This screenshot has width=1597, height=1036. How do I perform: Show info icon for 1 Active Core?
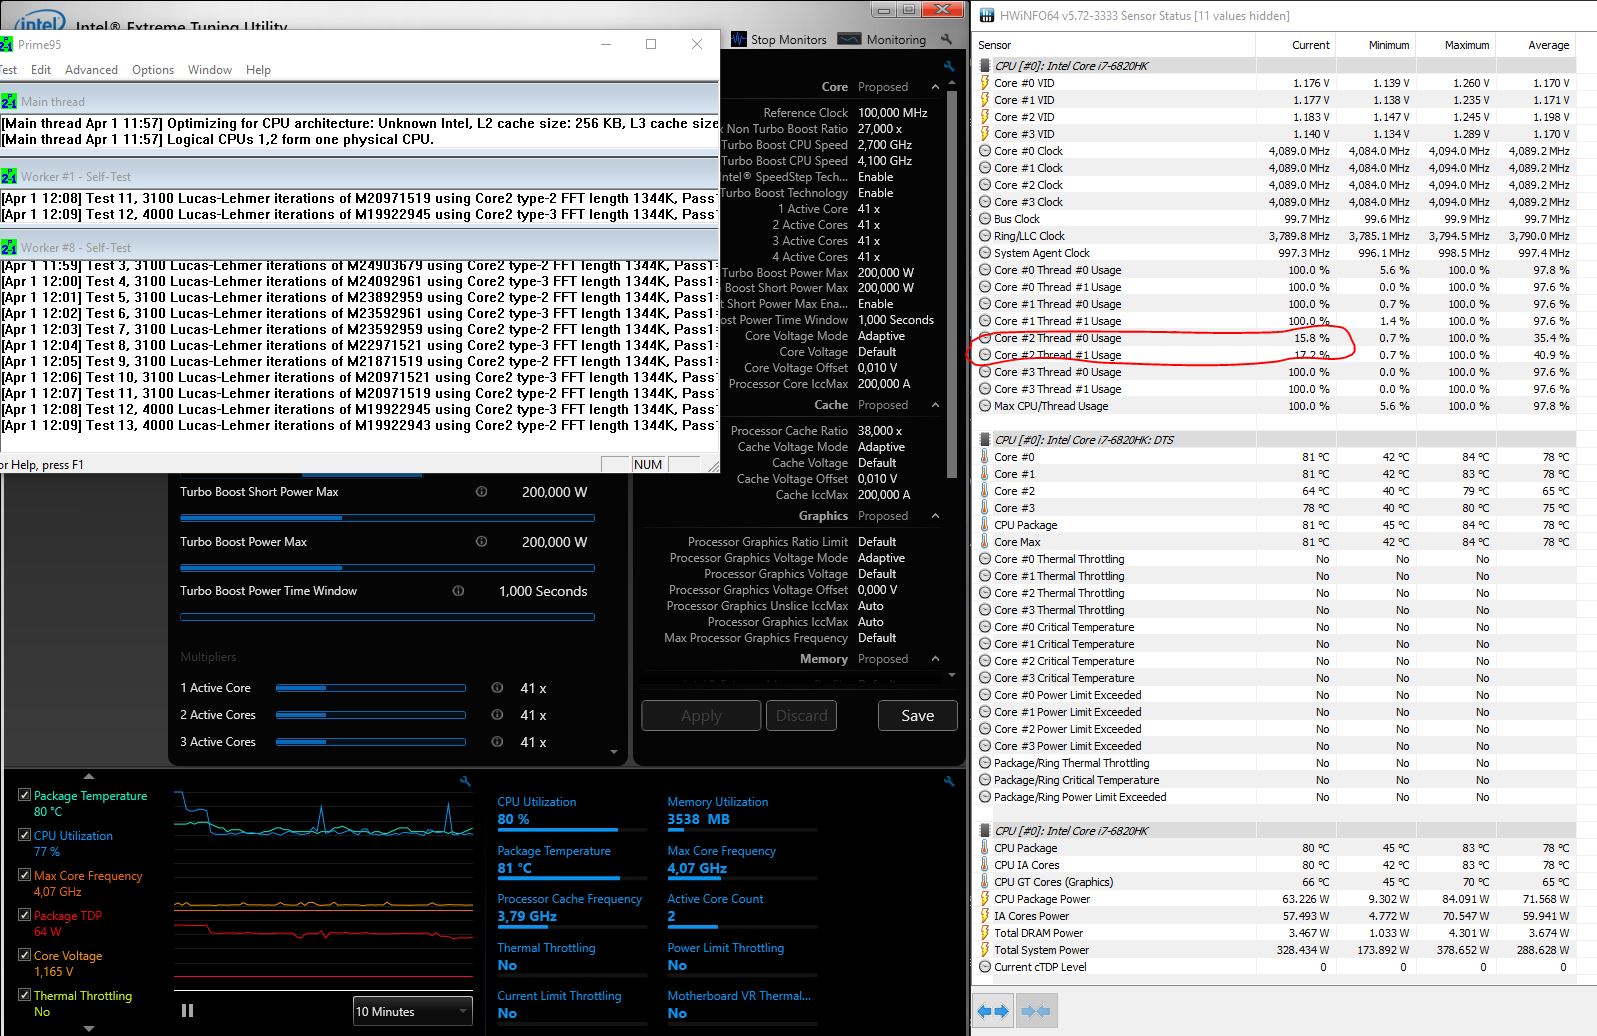(497, 688)
